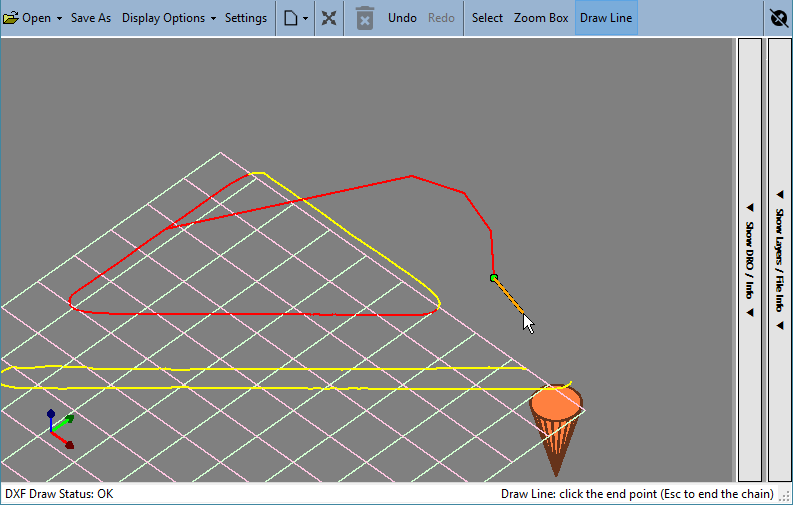Click the Open folder icon
This screenshot has height=505, width=793.
pos(11,18)
